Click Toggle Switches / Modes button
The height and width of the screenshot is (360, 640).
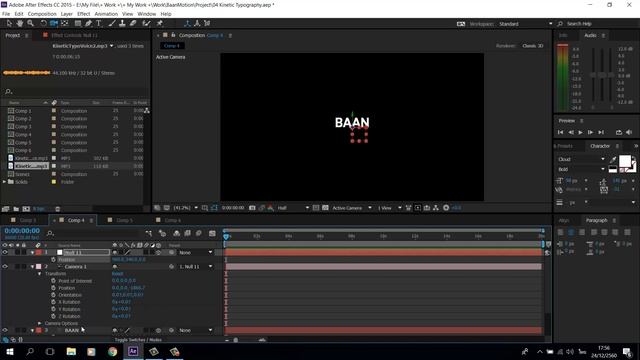(138, 340)
